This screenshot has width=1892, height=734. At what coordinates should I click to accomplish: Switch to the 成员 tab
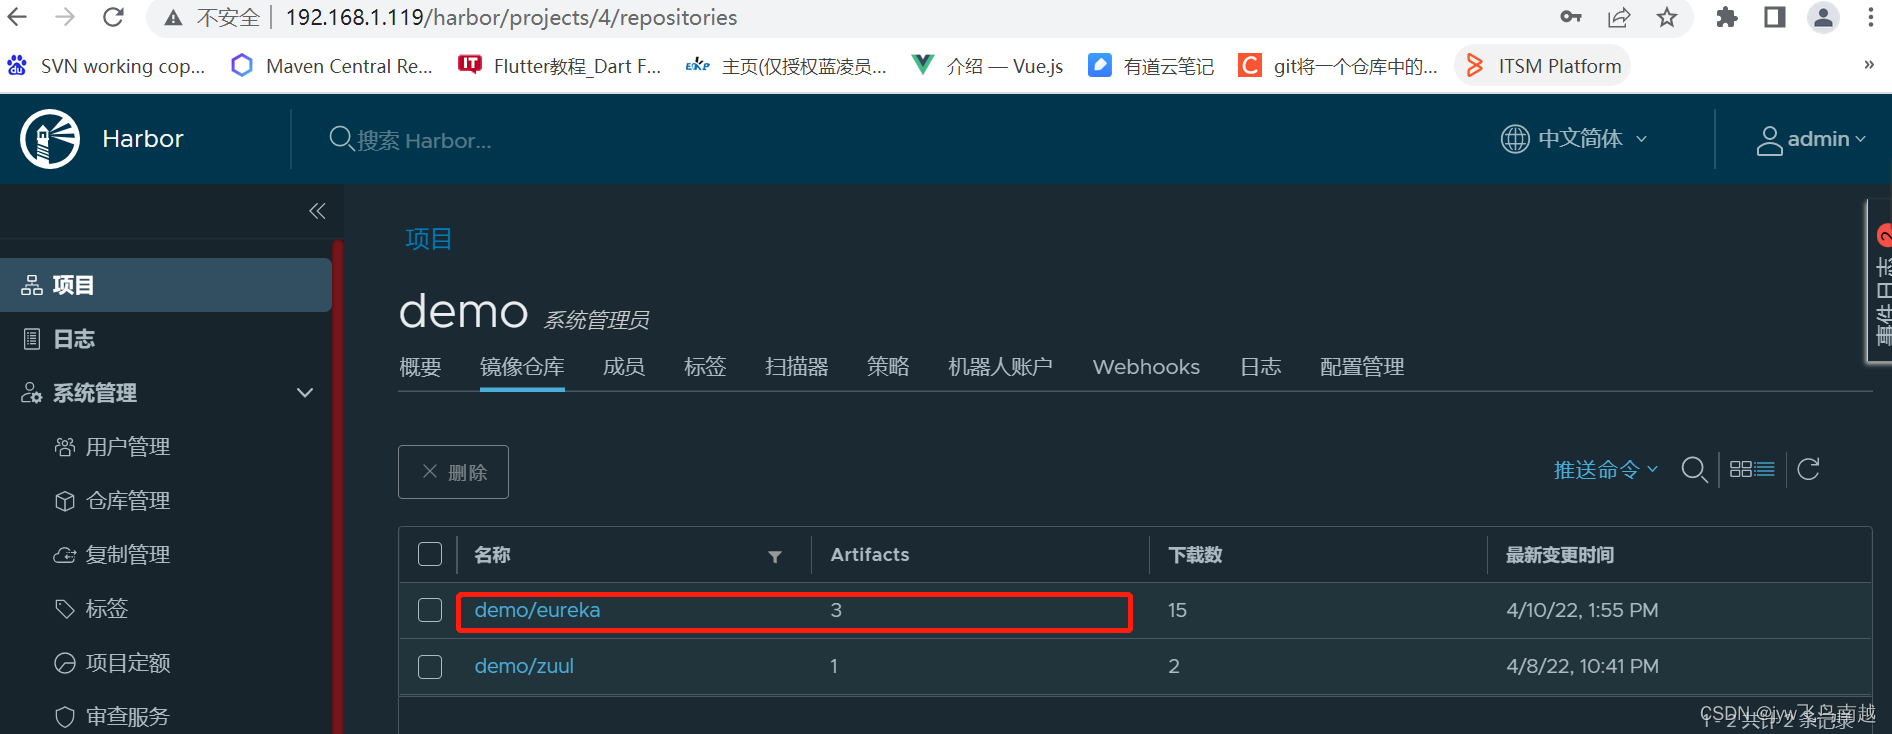pyautogui.click(x=624, y=367)
